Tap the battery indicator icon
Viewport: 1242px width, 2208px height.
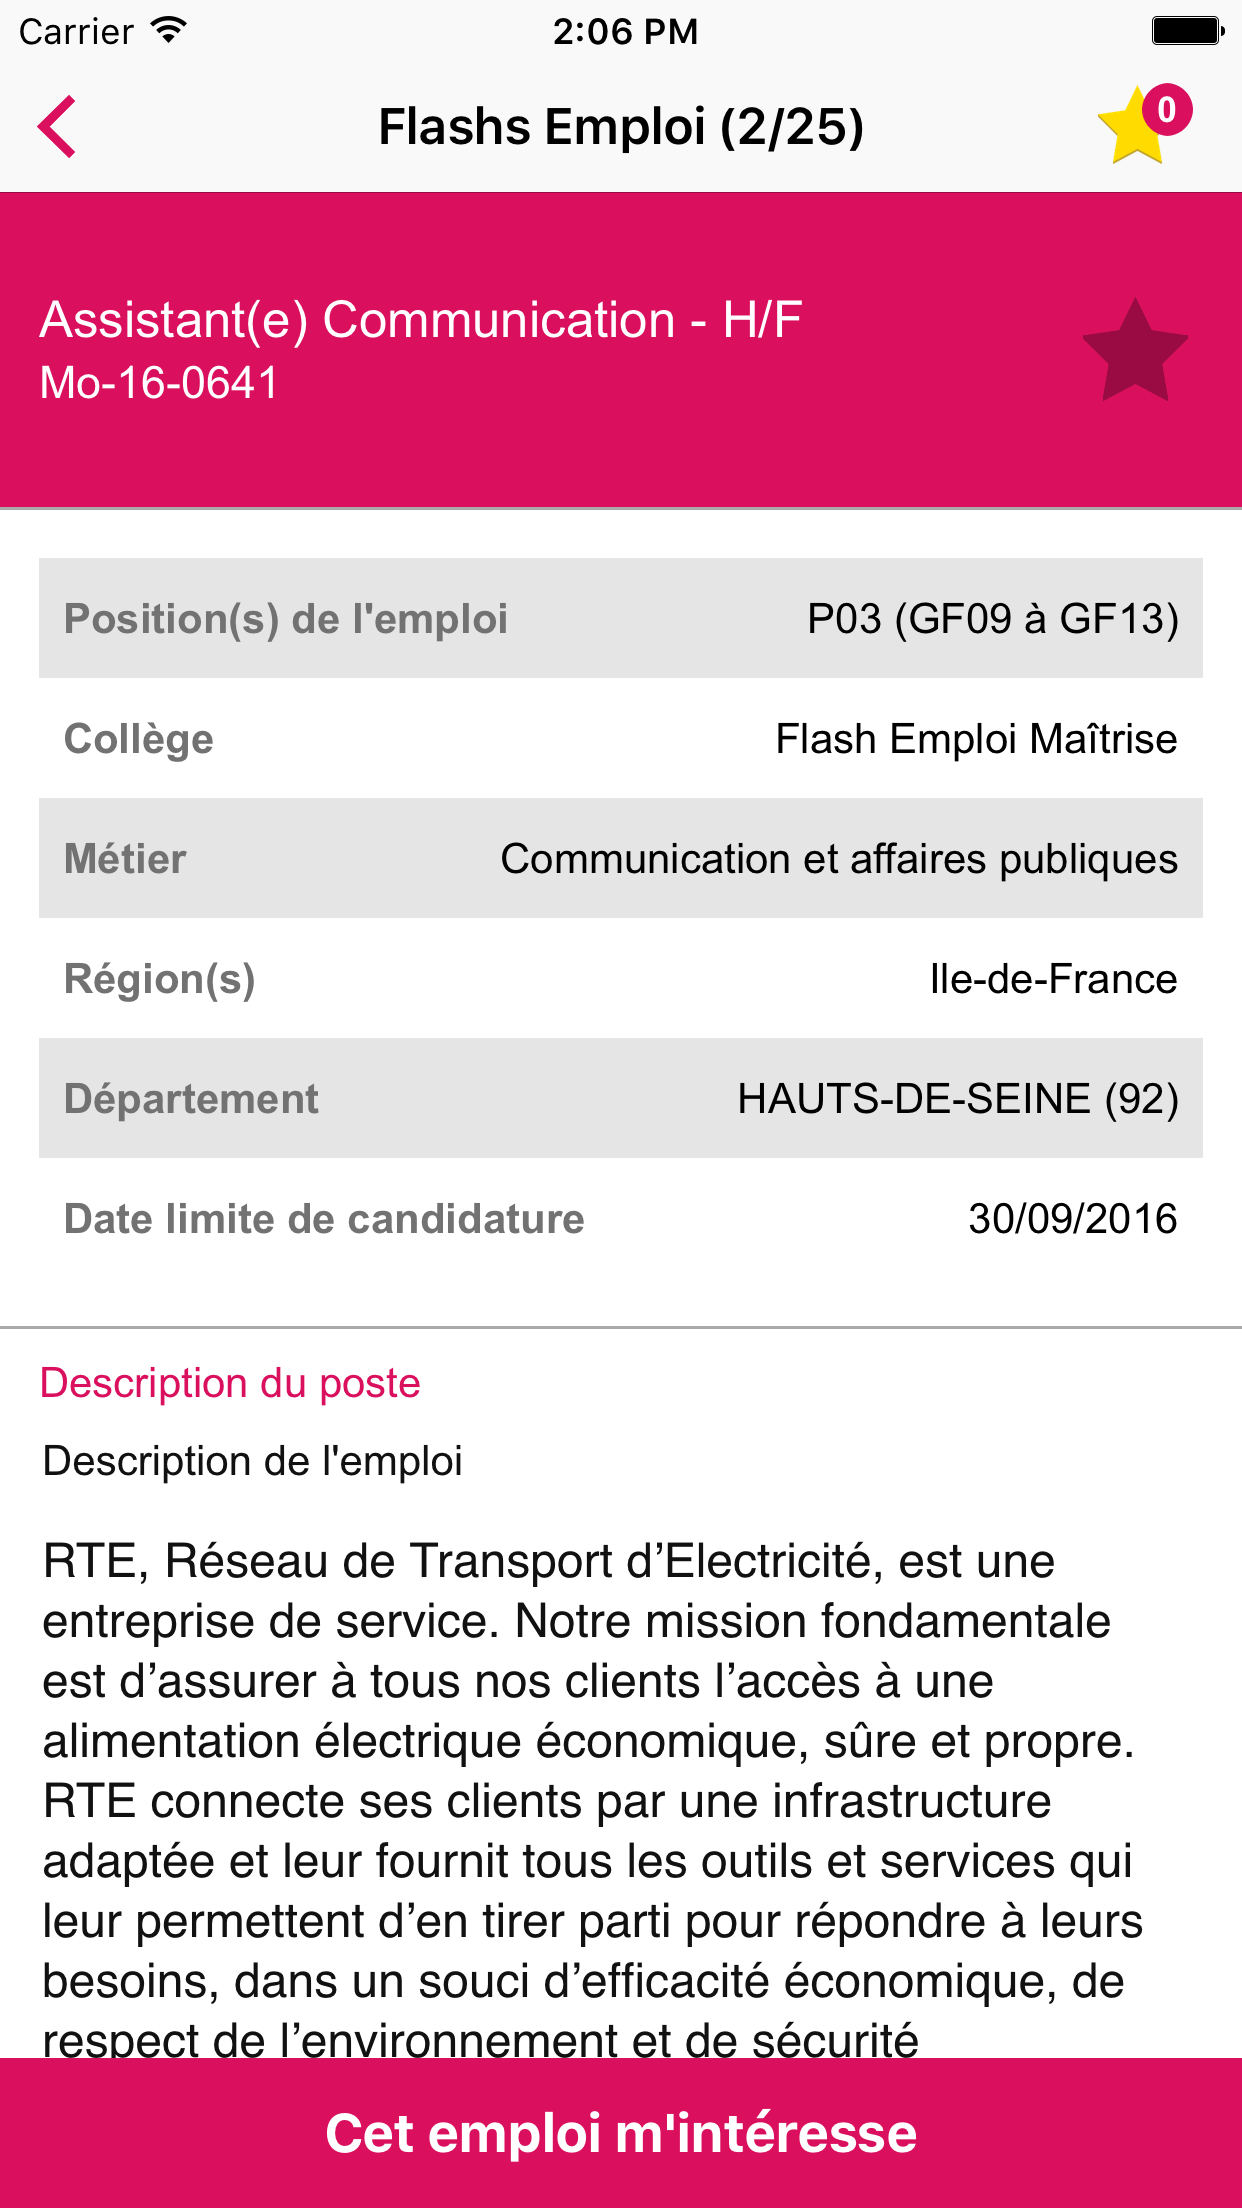1187,31
